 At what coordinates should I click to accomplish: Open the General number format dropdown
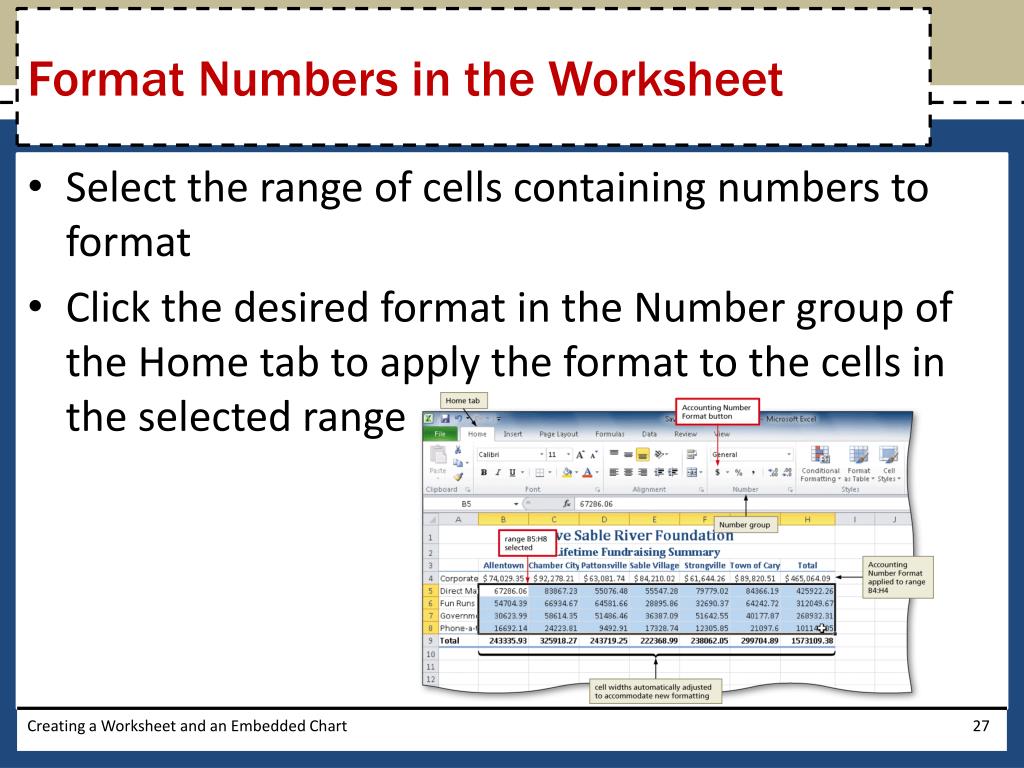[789, 455]
